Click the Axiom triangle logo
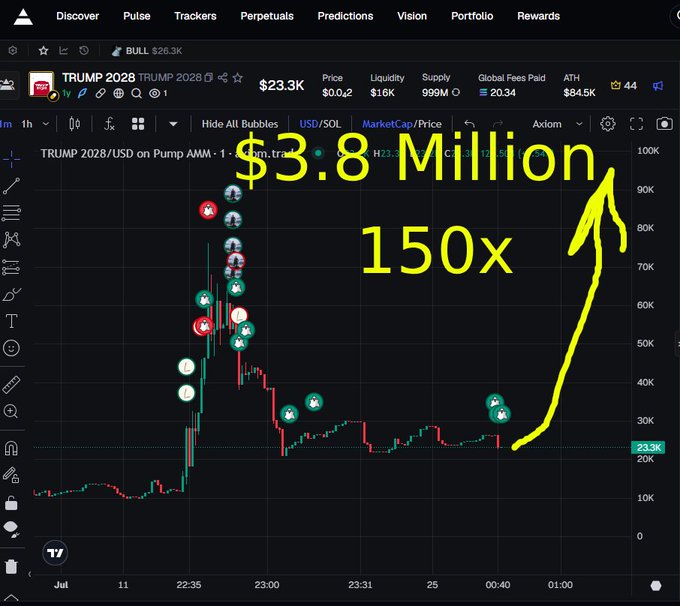The height and width of the screenshot is (606, 680). coord(23,17)
